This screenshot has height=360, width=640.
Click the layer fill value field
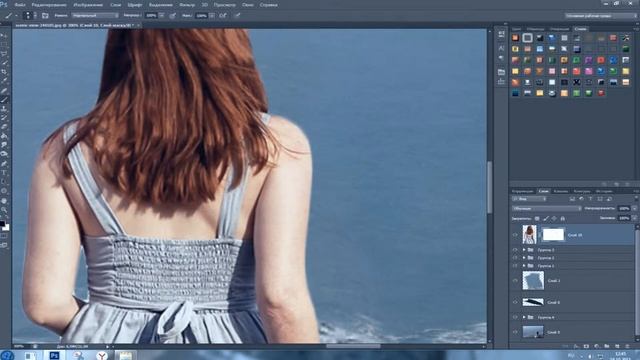pyautogui.click(x=624, y=218)
